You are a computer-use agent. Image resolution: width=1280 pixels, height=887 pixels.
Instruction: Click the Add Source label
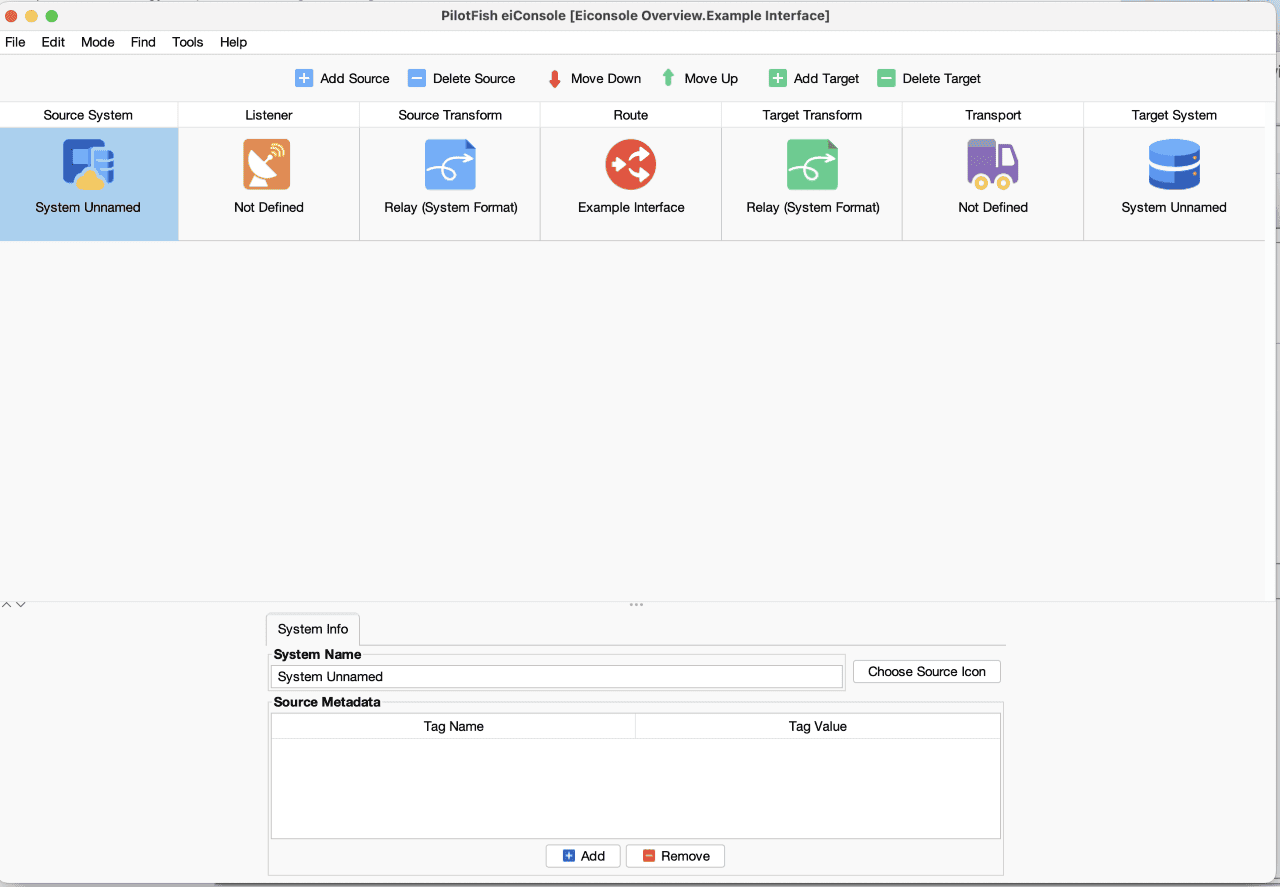(x=355, y=78)
